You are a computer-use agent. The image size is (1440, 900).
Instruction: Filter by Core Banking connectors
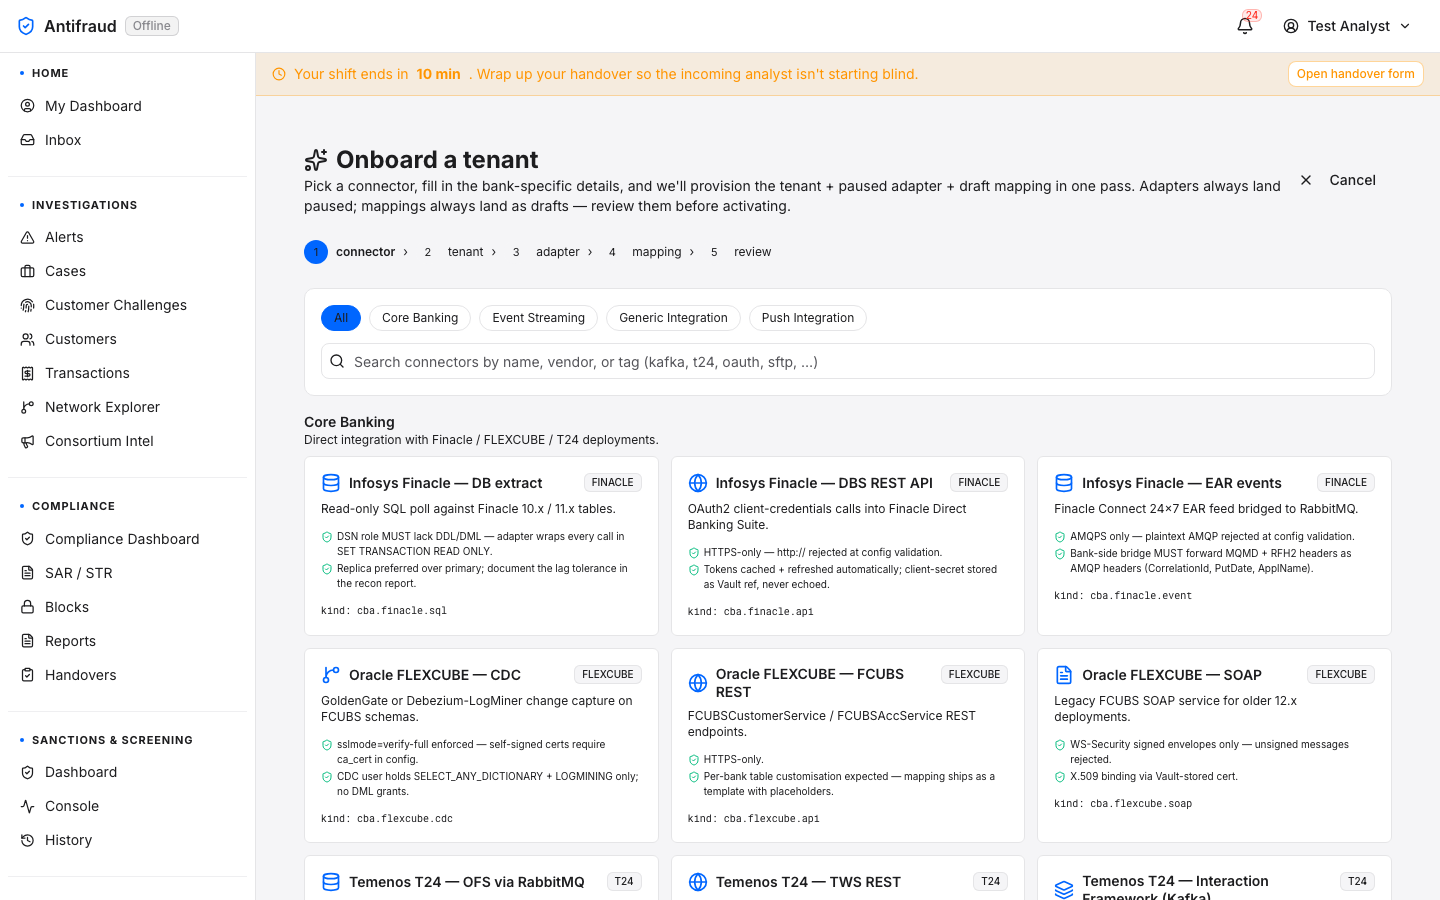coord(420,318)
